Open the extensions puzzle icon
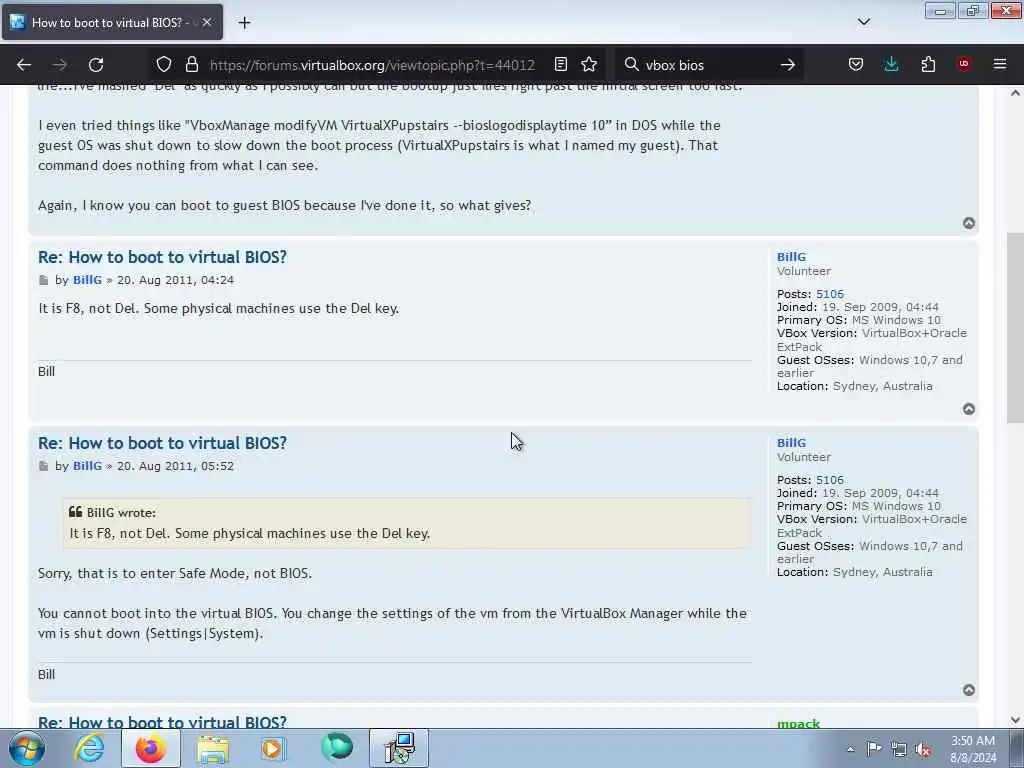Screen dimensions: 1024x768 click(928, 64)
